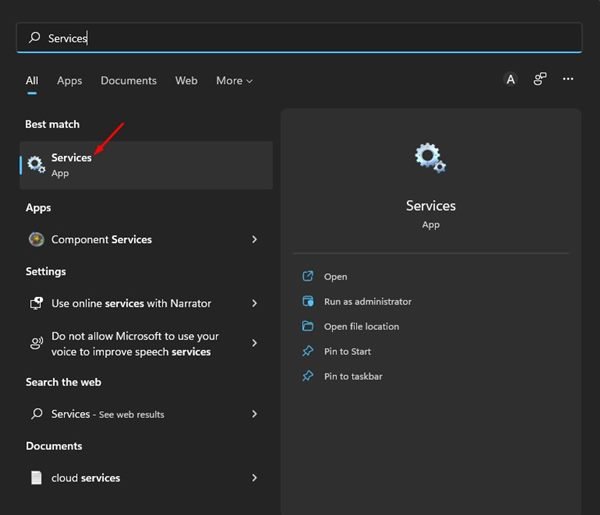Click in the Services search box
The width and height of the screenshot is (600, 515).
pos(299,37)
